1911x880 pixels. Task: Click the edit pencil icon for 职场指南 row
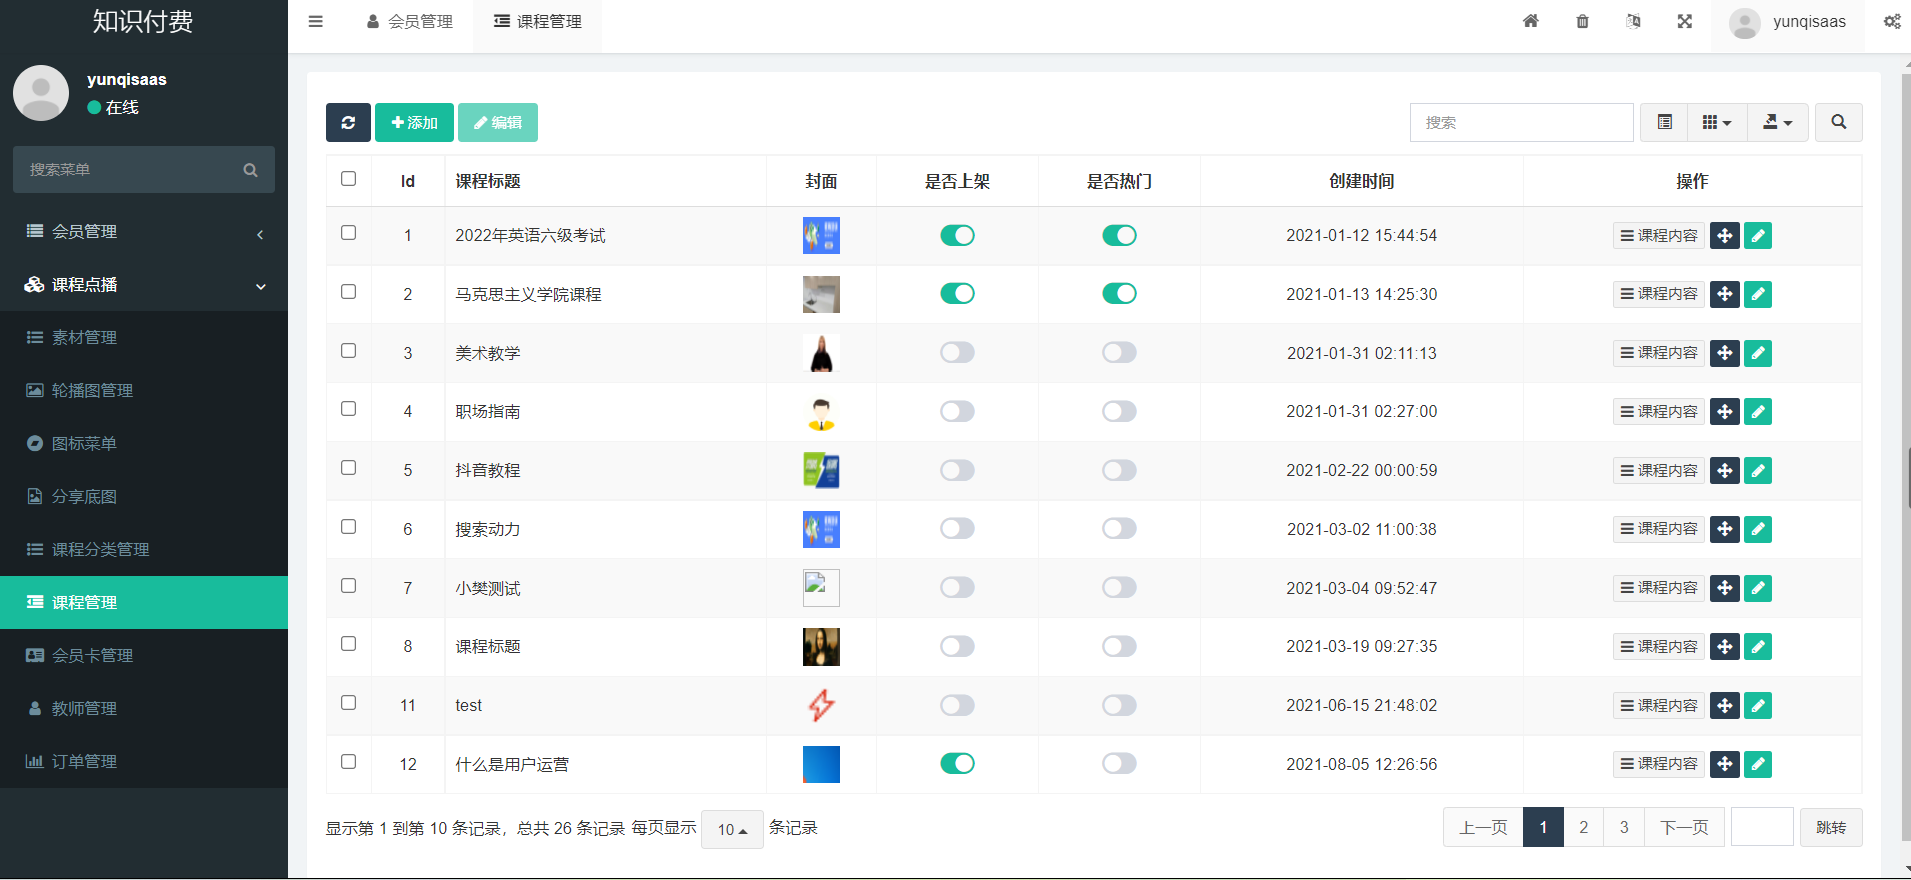[1758, 411]
